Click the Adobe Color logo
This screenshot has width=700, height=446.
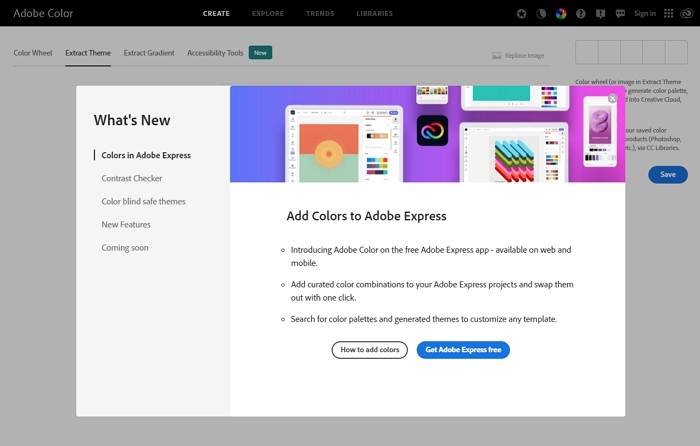pyautogui.click(x=43, y=13)
